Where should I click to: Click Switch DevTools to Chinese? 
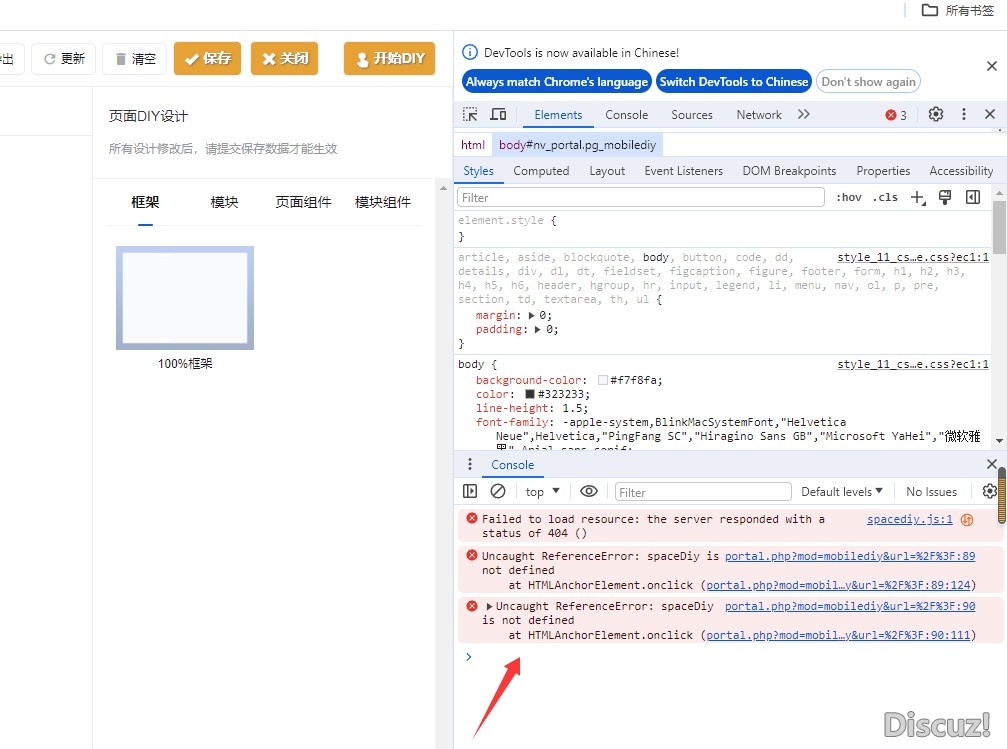733,82
